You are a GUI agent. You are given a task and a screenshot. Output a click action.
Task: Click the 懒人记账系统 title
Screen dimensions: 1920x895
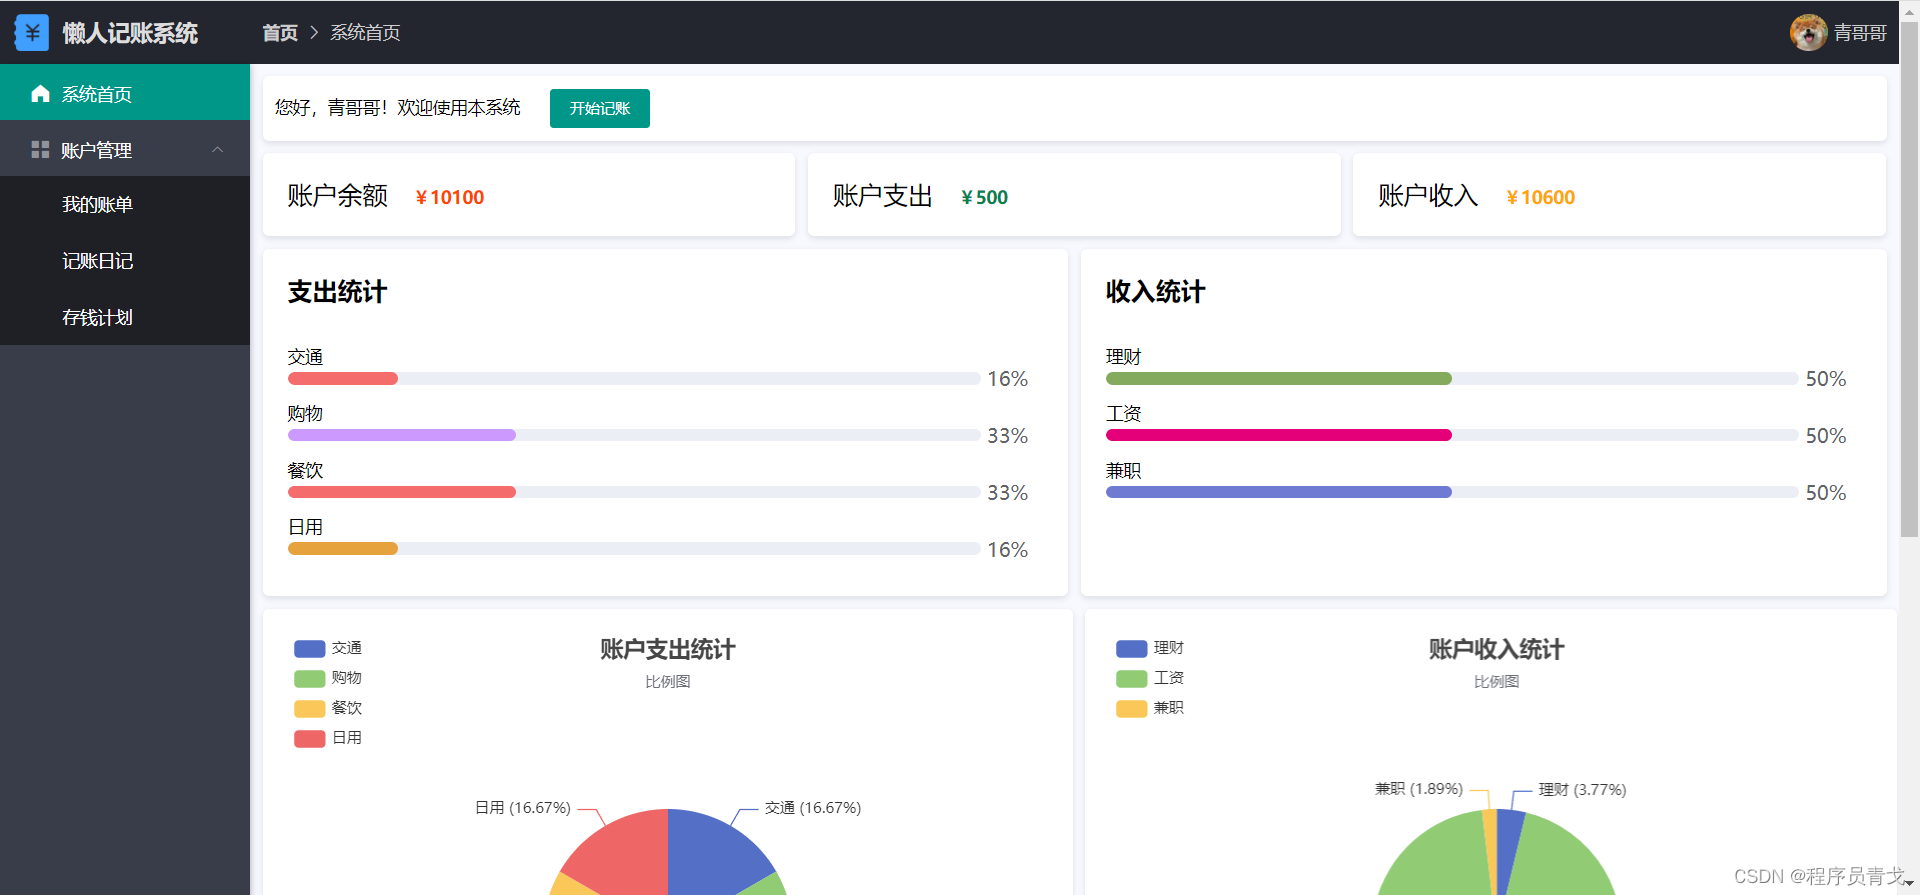(130, 33)
